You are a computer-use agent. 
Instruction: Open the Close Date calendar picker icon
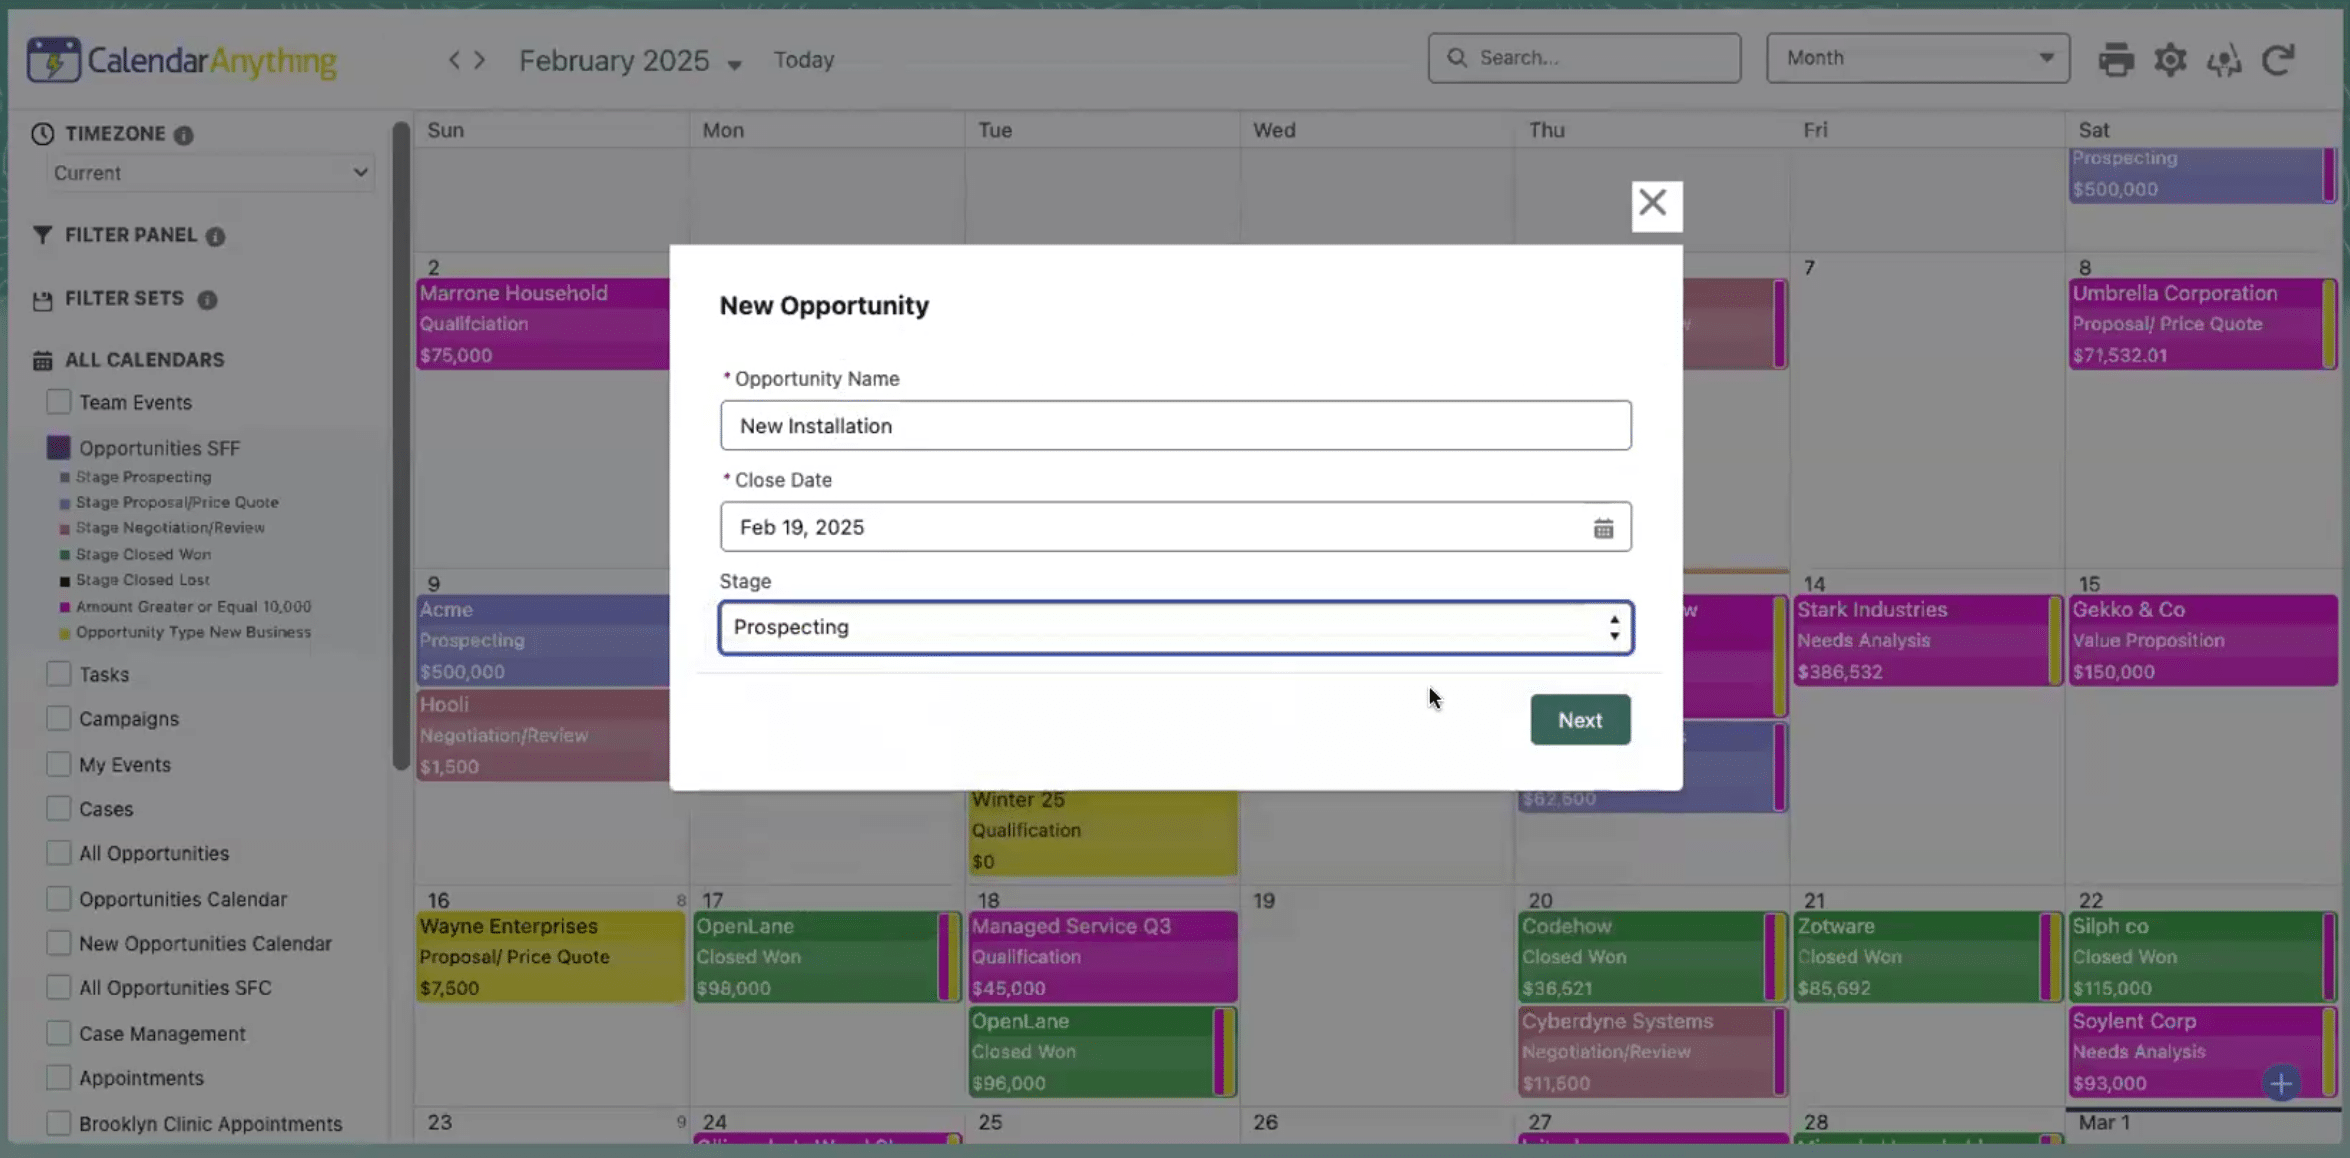[1603, 528]
